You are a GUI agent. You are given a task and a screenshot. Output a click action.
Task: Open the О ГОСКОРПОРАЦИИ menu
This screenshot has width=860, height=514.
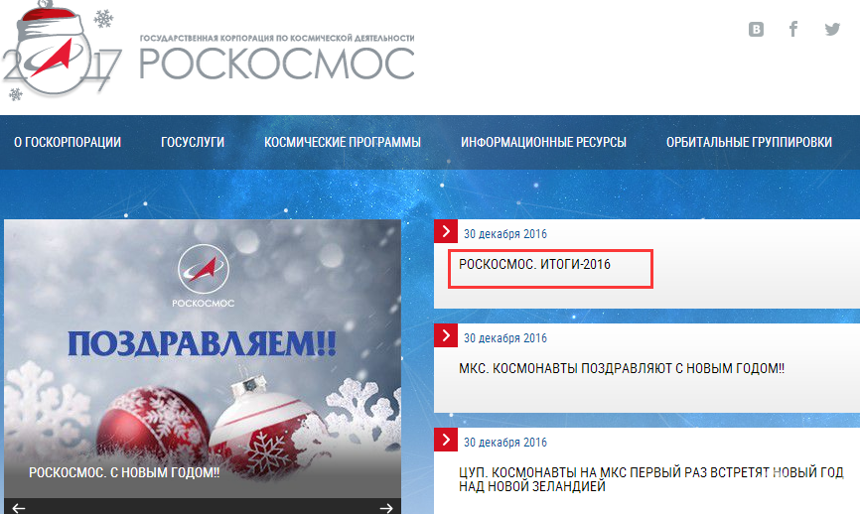pos(67,142)
